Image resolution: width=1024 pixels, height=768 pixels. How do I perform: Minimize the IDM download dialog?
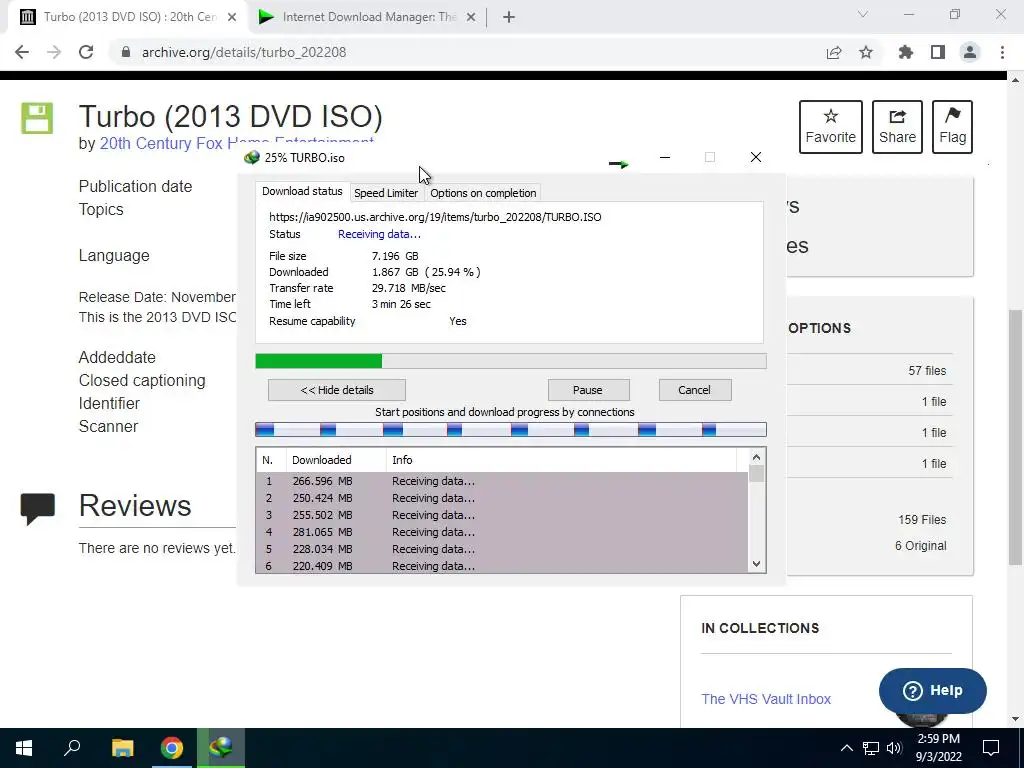[x=665, y=157]
